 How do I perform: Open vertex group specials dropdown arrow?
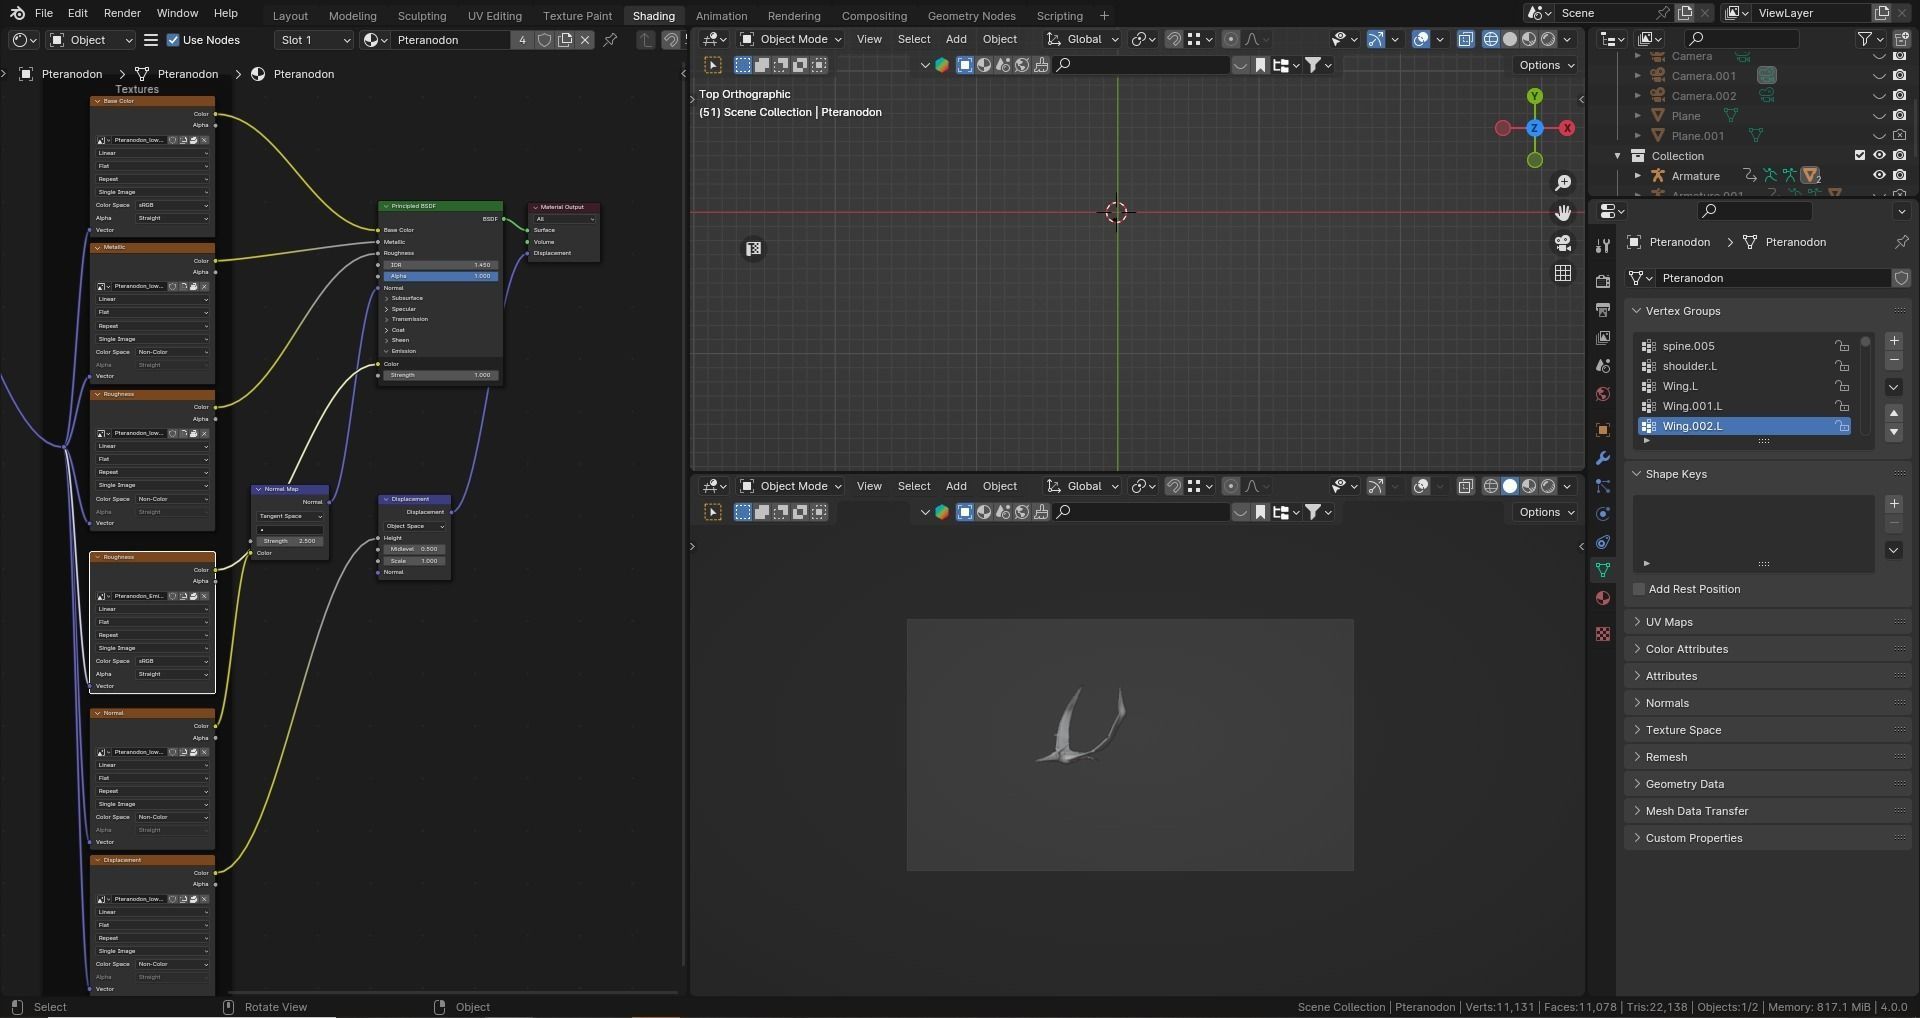tap(1894, 387)
